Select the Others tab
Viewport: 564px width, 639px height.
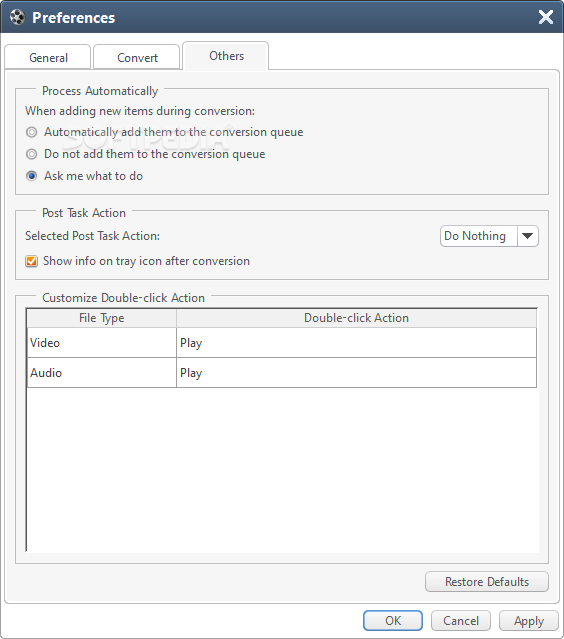tap(226, 56)
